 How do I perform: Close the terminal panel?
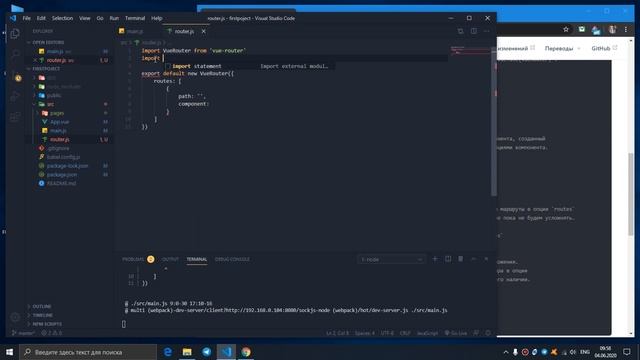(486, 259)
